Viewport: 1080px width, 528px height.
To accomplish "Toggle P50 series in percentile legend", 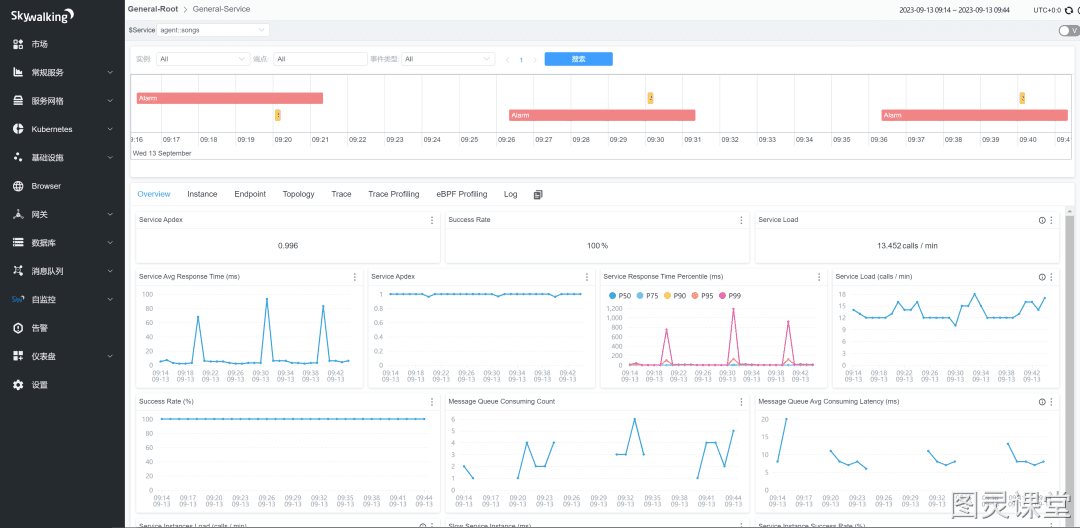I will (x=620, y=295).
